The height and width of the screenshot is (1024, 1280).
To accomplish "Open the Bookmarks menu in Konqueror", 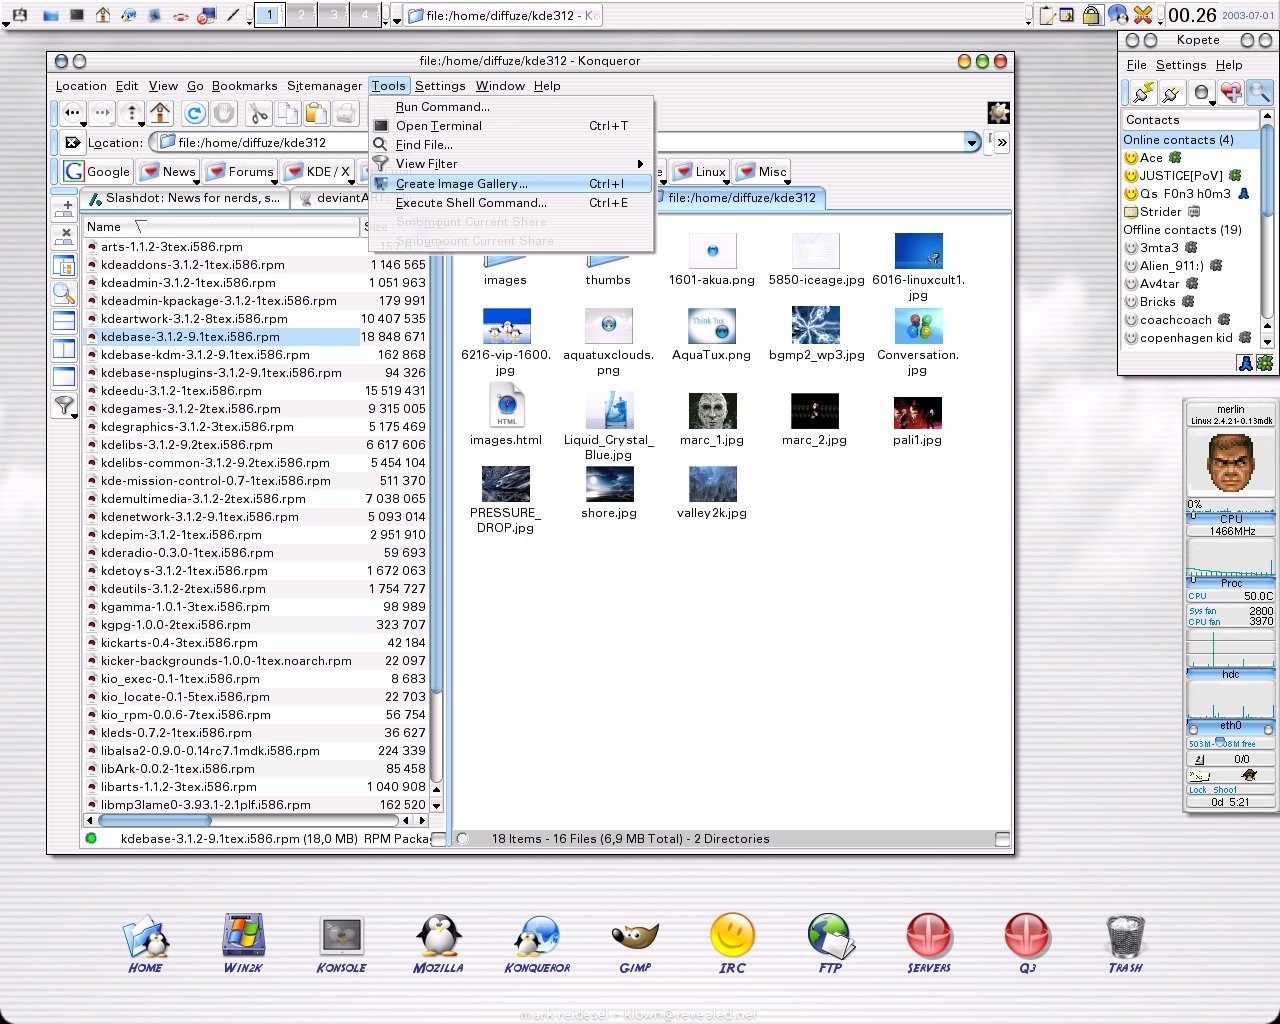I will 244,86.
